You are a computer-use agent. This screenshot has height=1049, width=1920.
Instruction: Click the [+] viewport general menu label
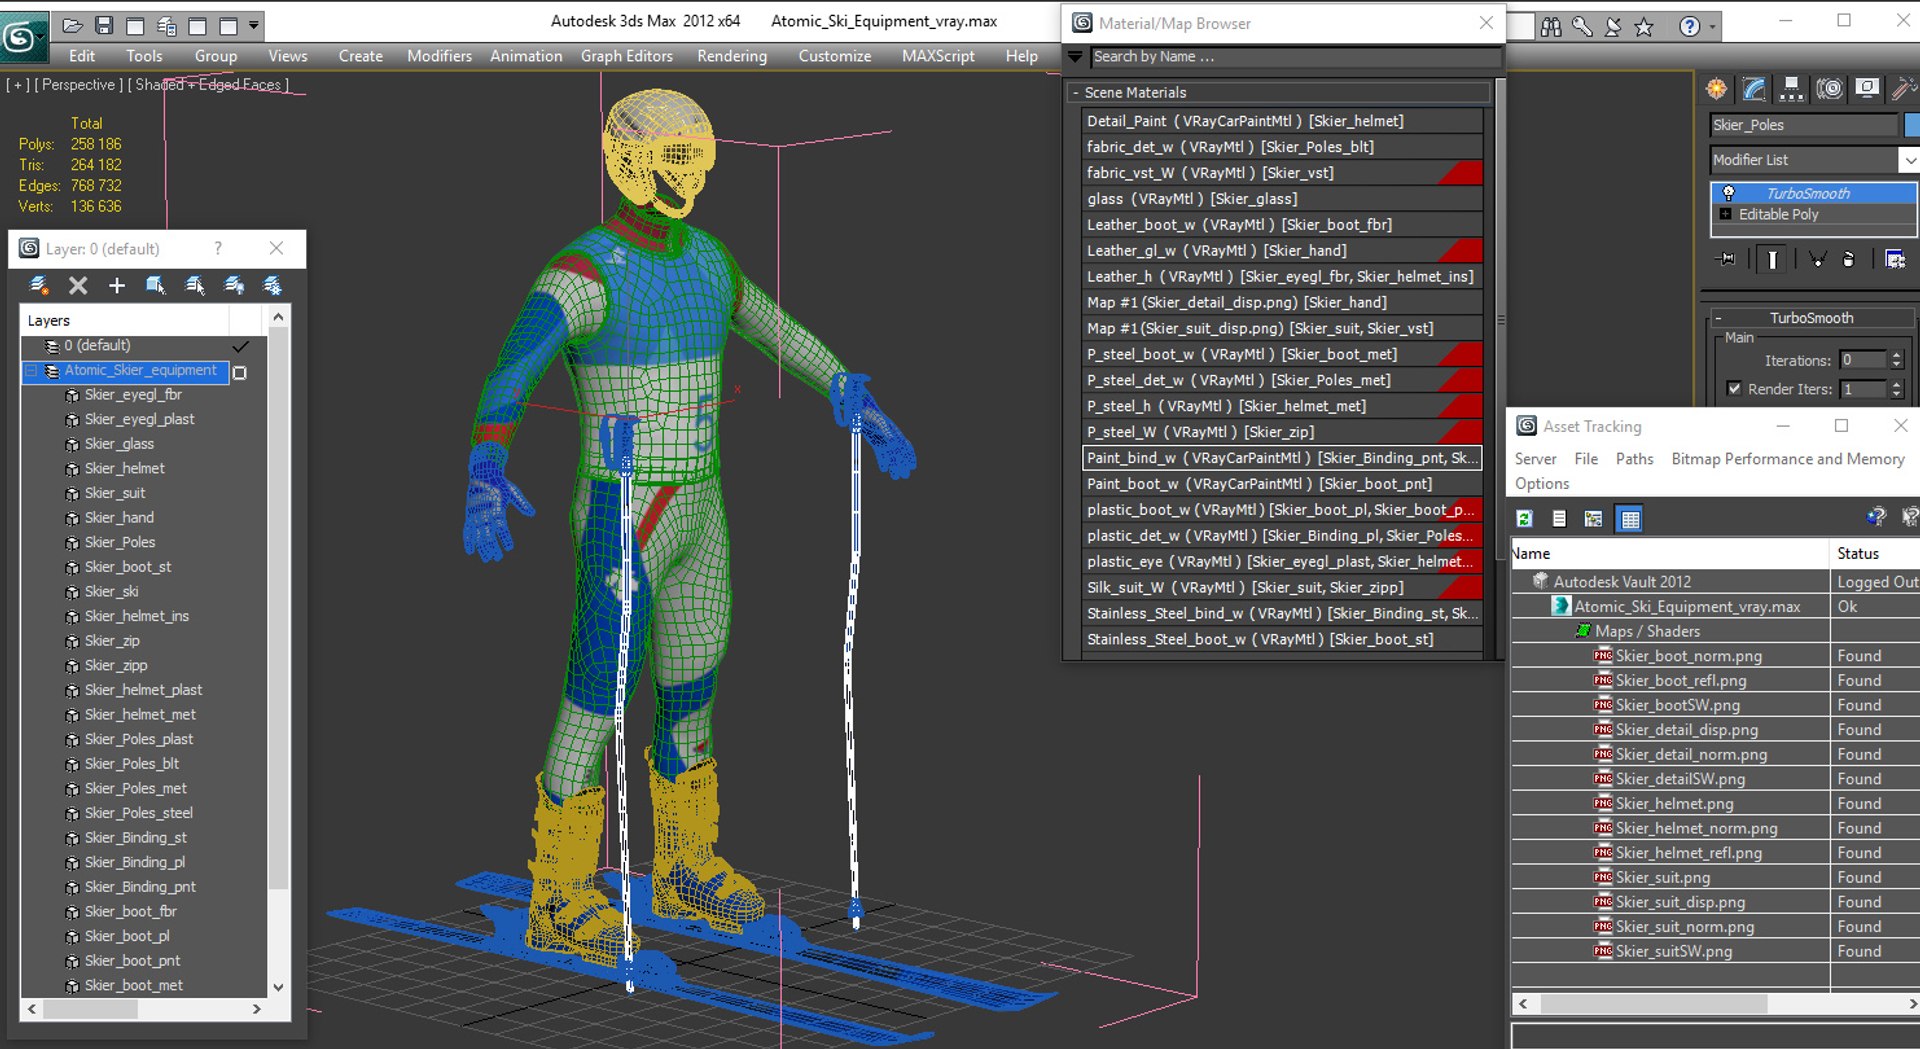(18, 85)
